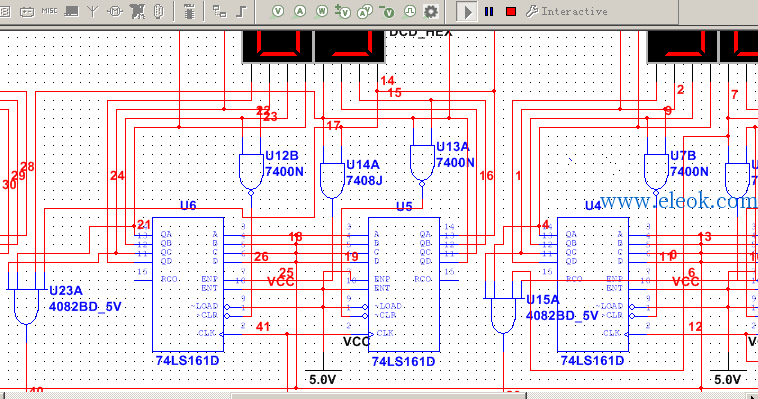Screen dimensions: 758x399
Task: Click the horizontal scrollbar thumb
Action: 379,396
